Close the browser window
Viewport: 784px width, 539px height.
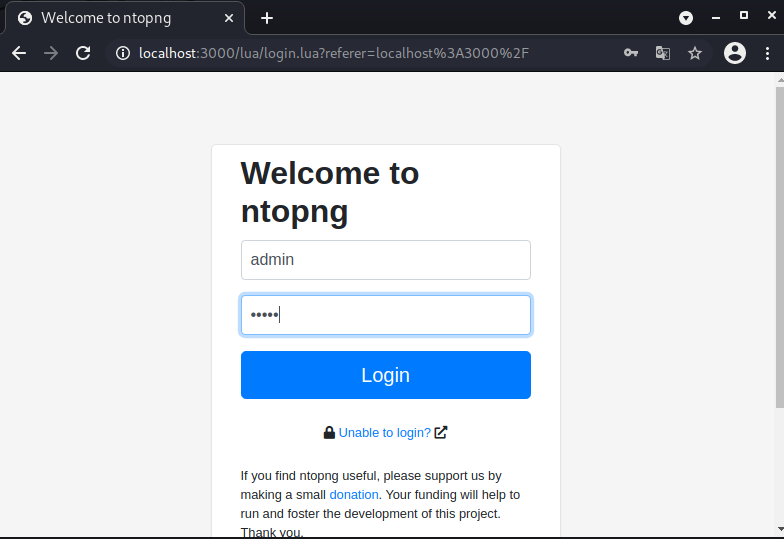pyautogui.click(x=772, y=16)
